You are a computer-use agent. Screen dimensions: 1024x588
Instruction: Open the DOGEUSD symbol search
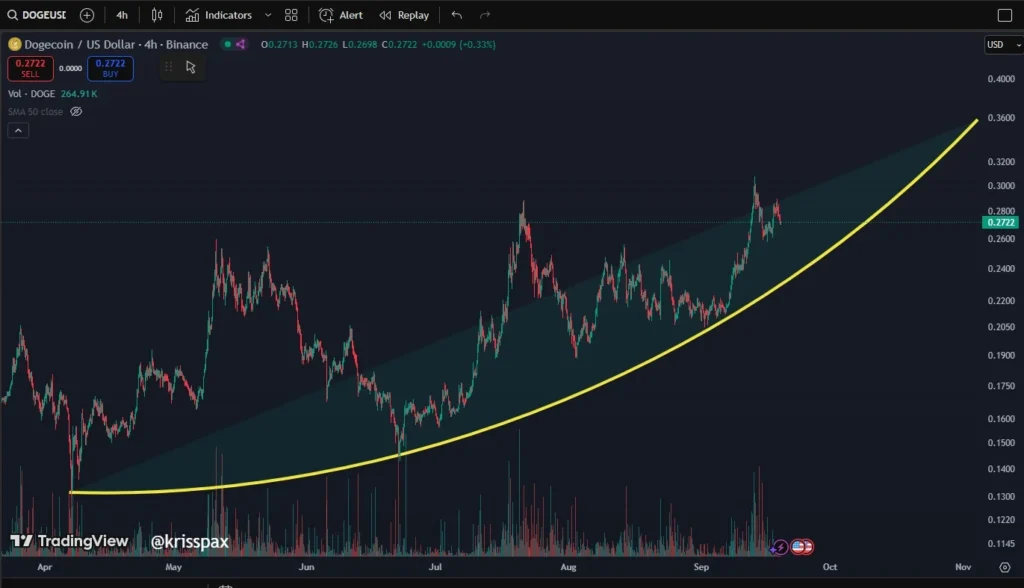click(37, 15)
